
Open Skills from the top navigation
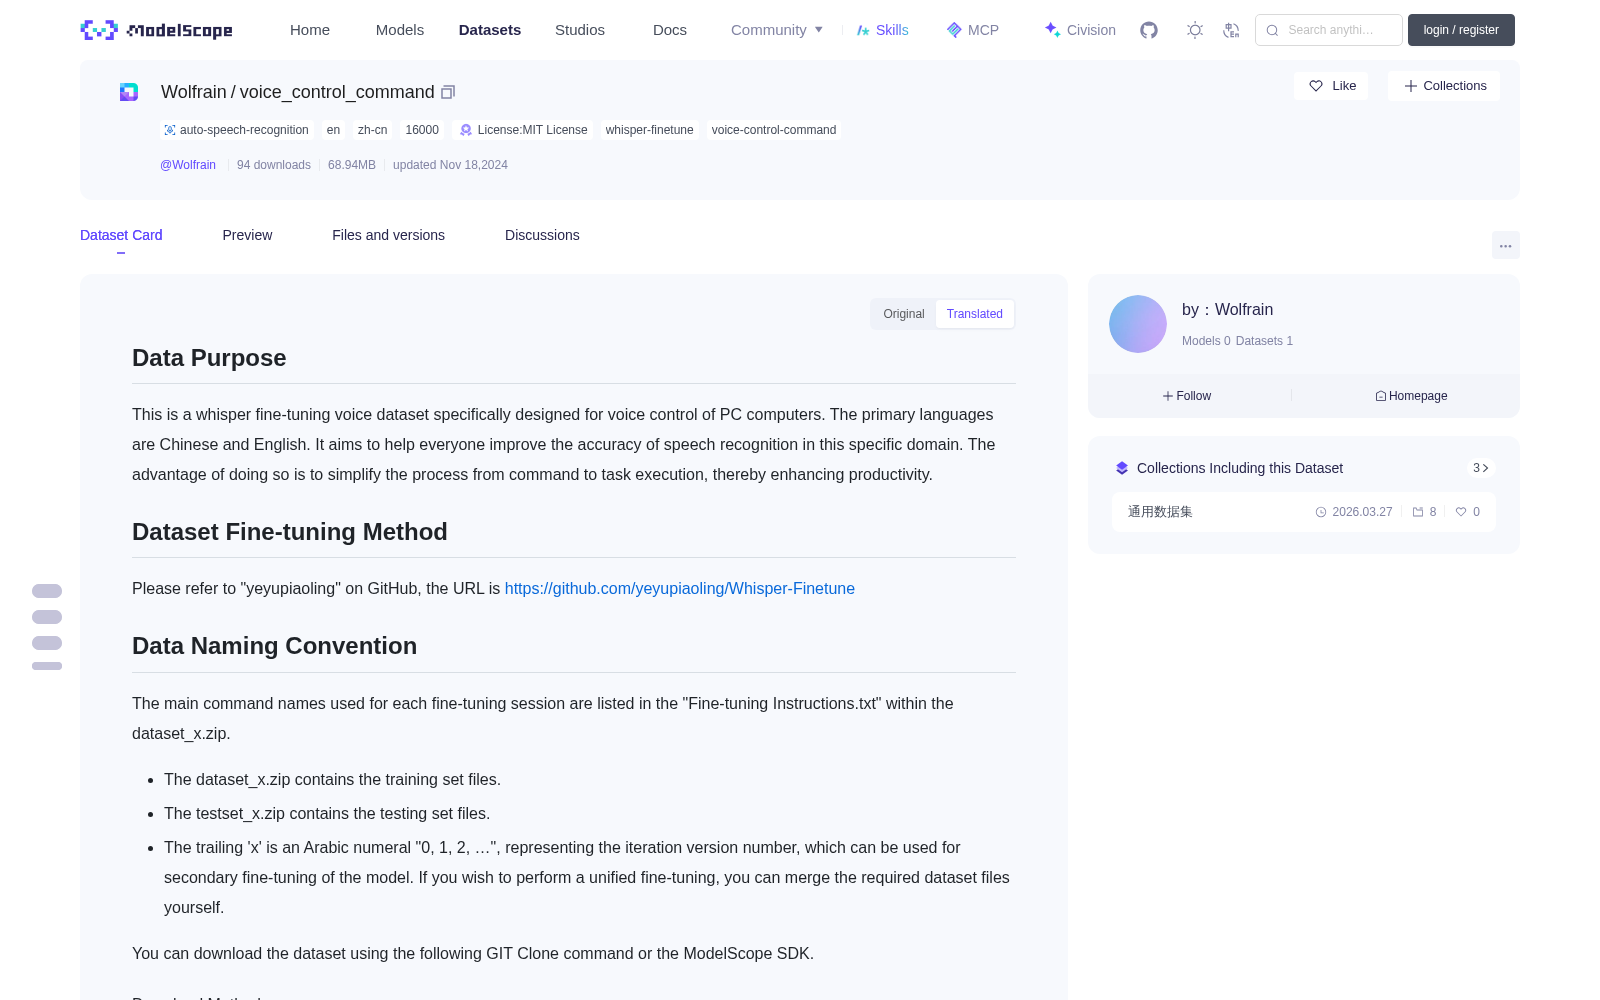(x=882, y=30)
